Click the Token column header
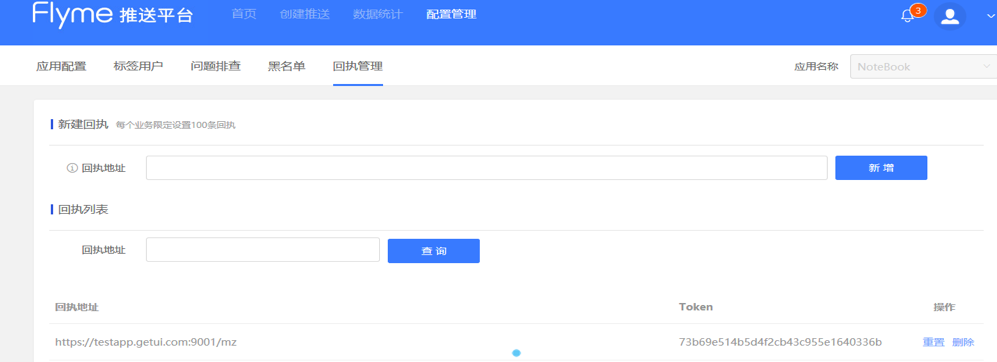This screenshot has width=997, height=362. [x=696, y=307]
